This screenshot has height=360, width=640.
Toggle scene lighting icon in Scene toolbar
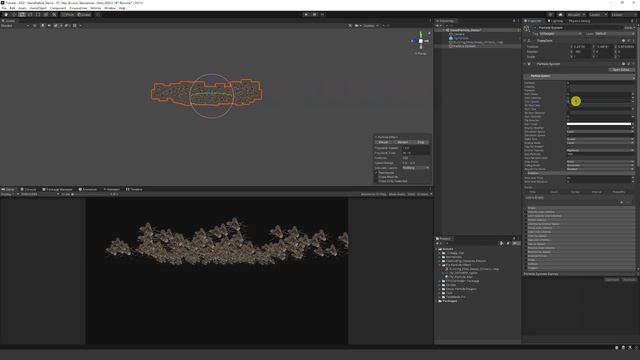point(42,26)
